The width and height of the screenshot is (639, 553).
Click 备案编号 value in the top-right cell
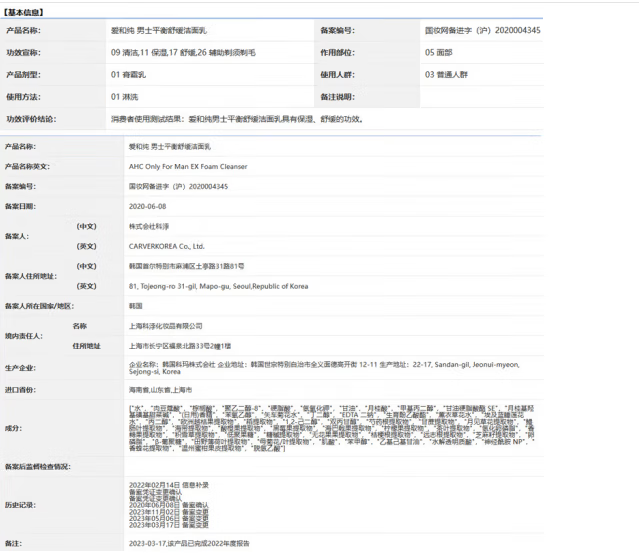coord(483,31)
